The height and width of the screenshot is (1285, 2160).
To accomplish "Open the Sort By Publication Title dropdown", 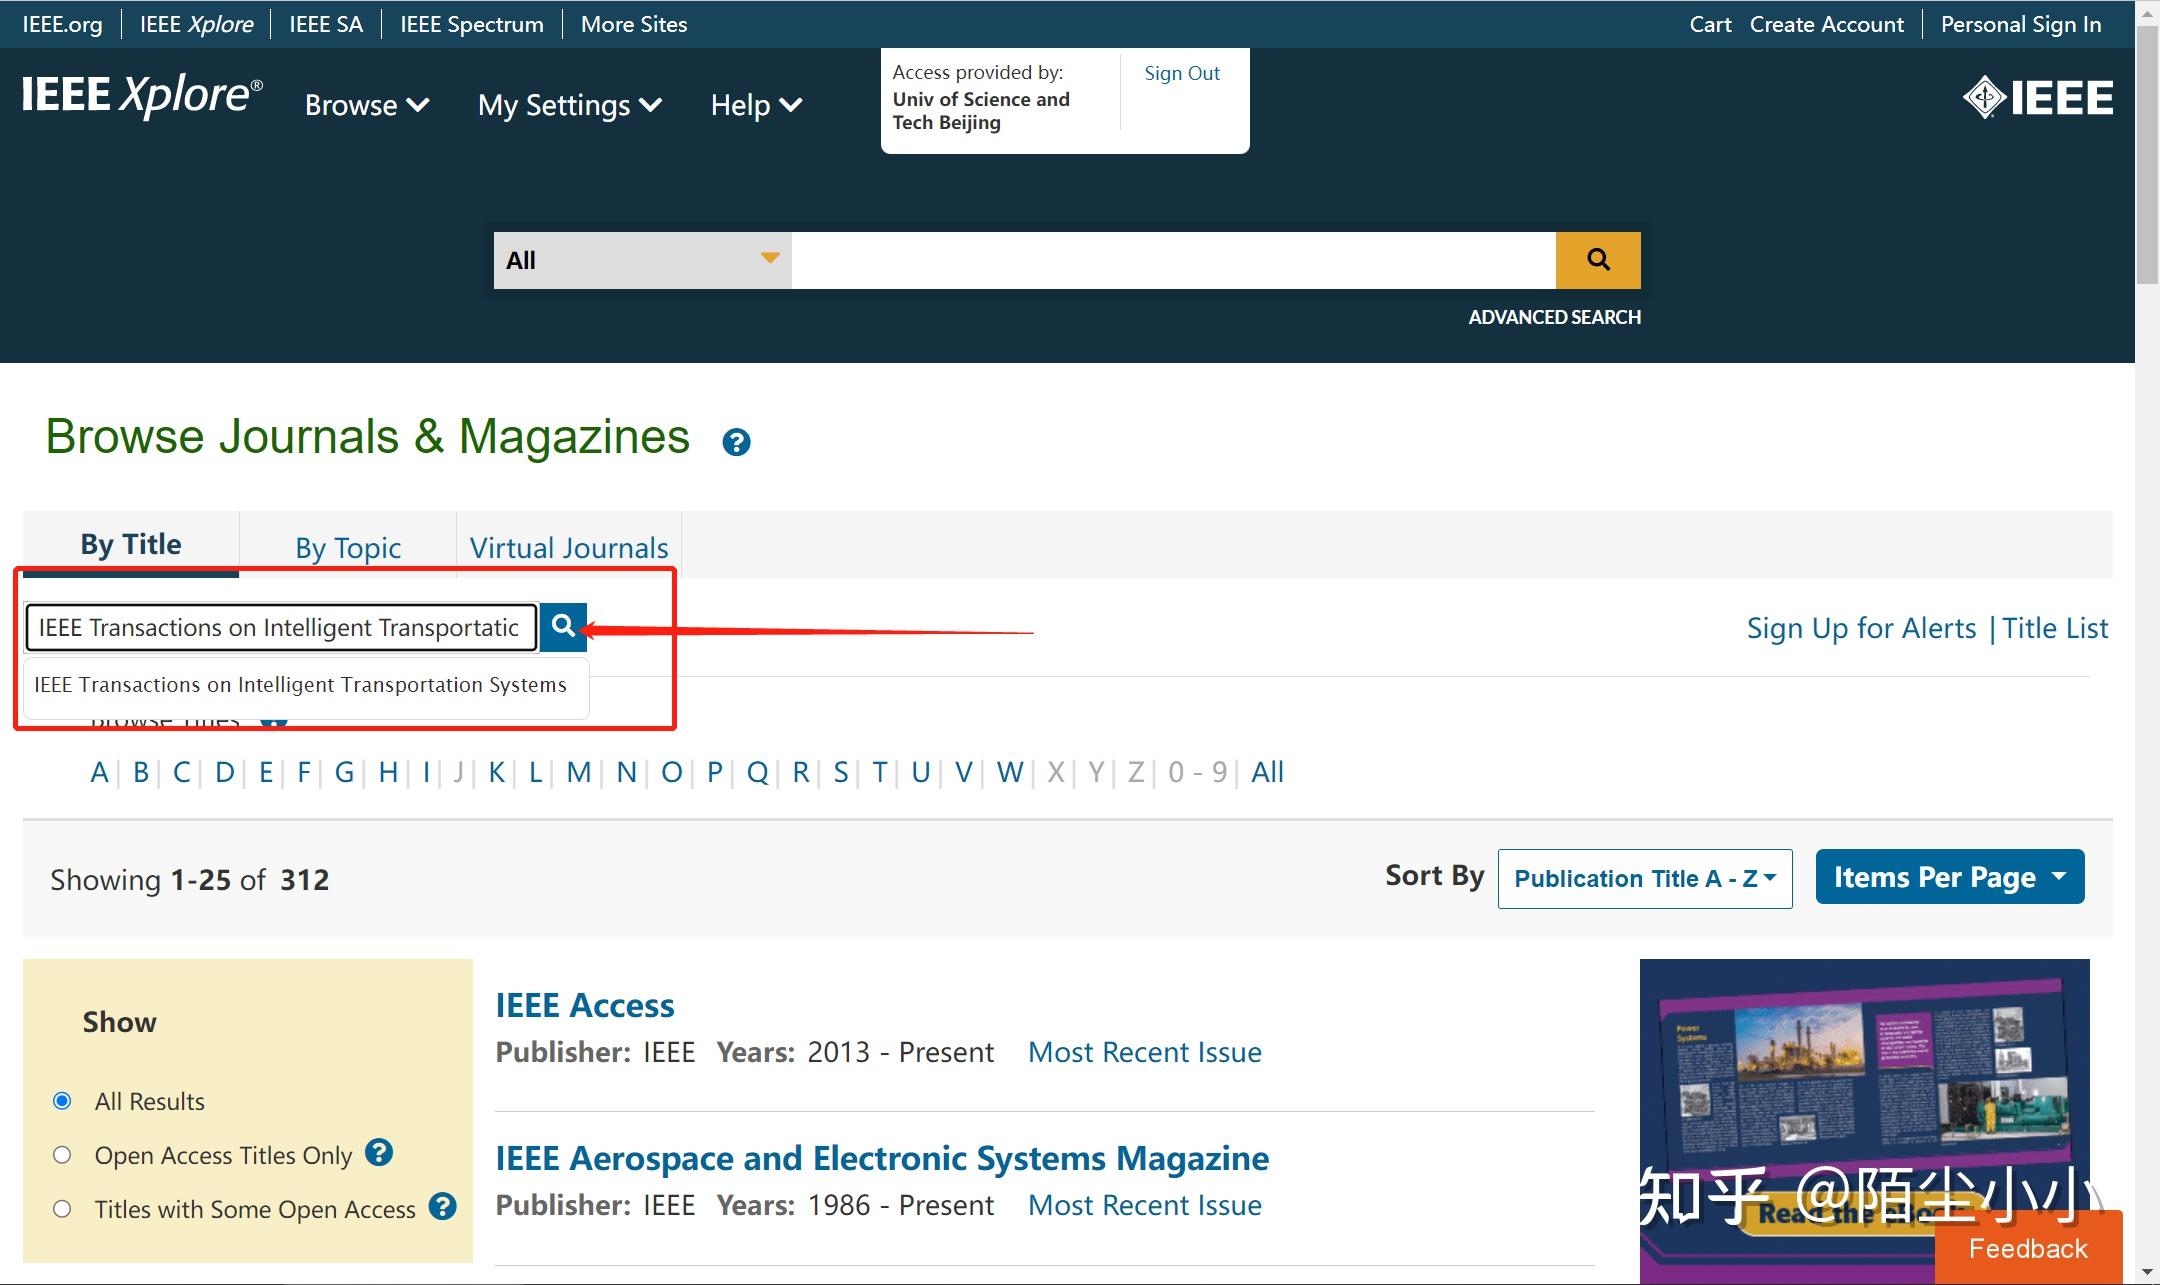I will click(x=1644, y=879).
